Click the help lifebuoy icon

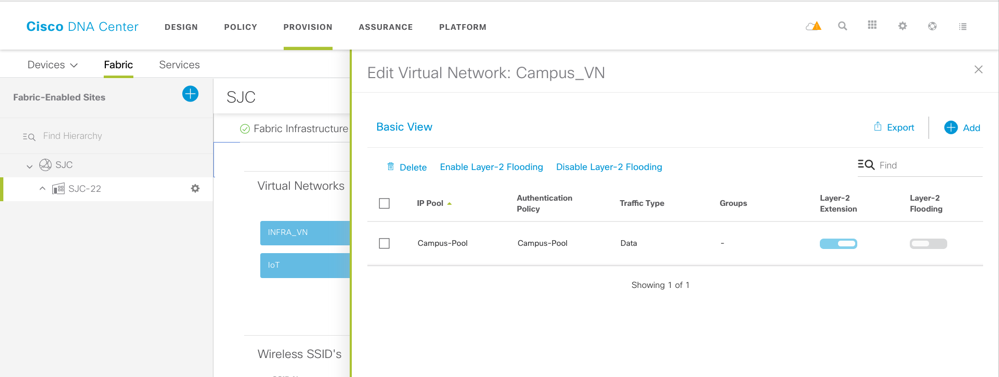click(x=932, y=26)
